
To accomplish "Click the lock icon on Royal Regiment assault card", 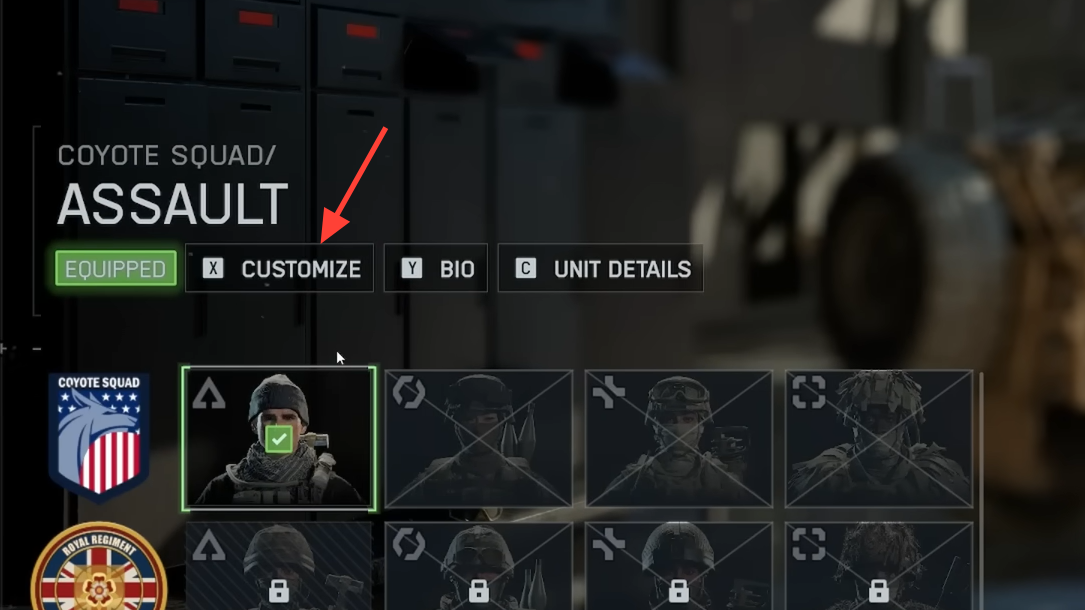I will [279, 591].
